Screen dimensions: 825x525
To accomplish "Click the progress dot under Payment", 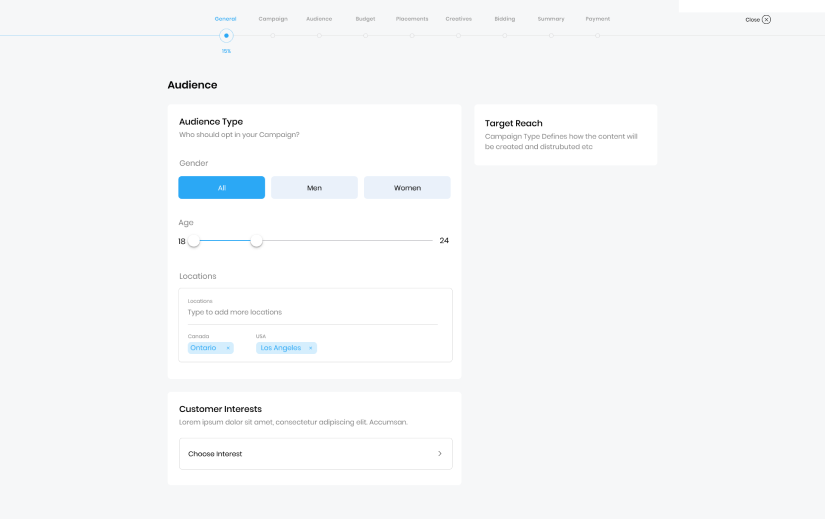I will click(598, 36).
